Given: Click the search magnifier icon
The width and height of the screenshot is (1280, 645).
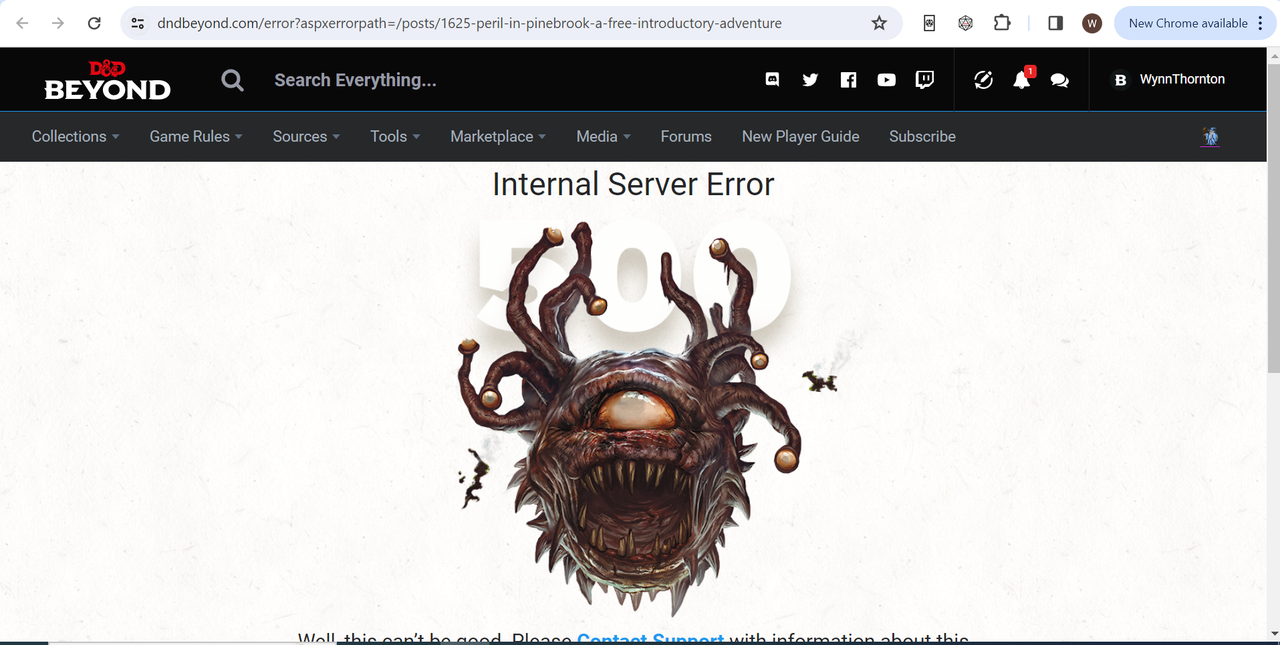Looking at the screenshot, I should (232, 80).
